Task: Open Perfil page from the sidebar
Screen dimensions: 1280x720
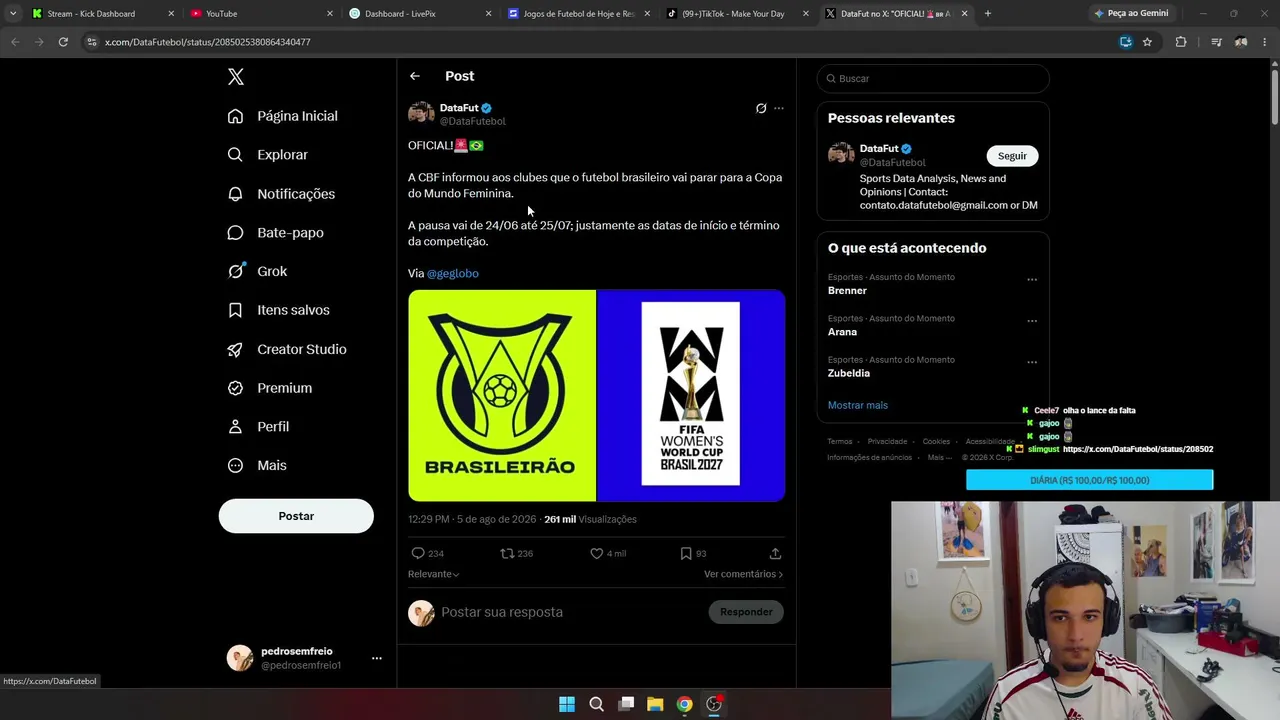Action: click(x=259, y=427)
